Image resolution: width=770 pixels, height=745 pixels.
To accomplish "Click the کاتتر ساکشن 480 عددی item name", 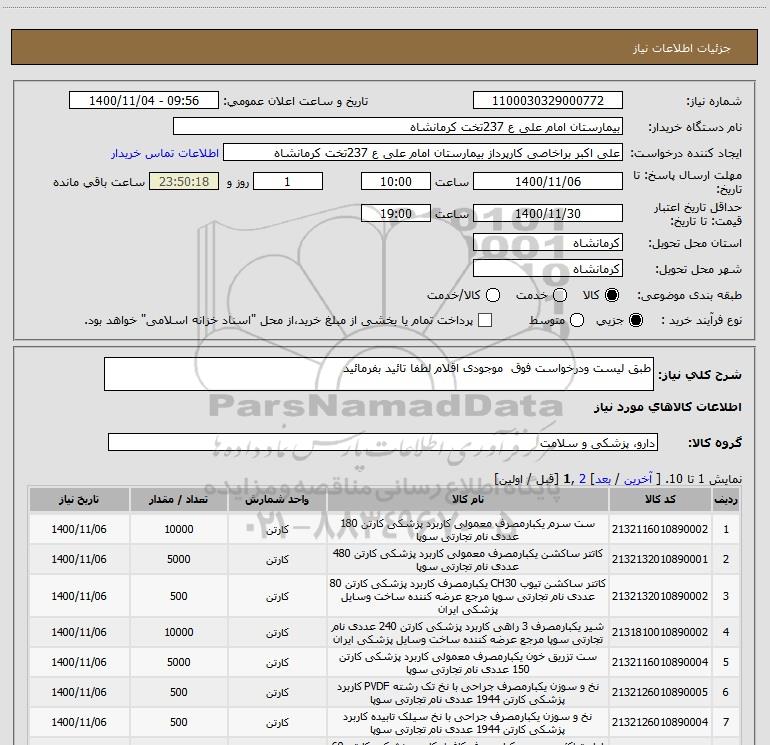I will click(468, 559).
